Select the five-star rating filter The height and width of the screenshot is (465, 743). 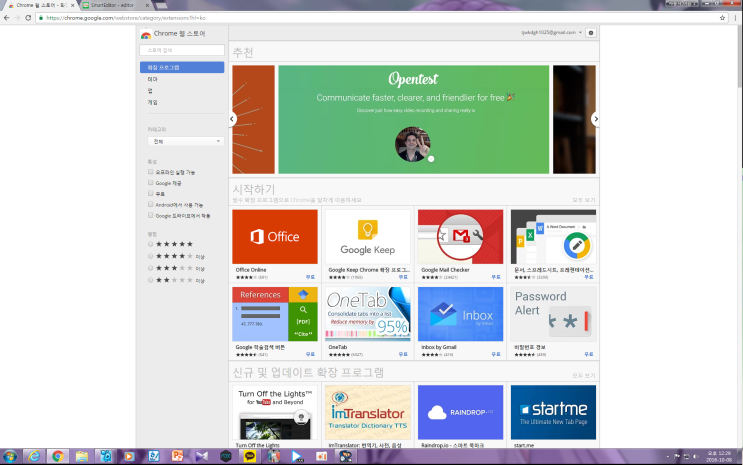[x=151, y=244]
